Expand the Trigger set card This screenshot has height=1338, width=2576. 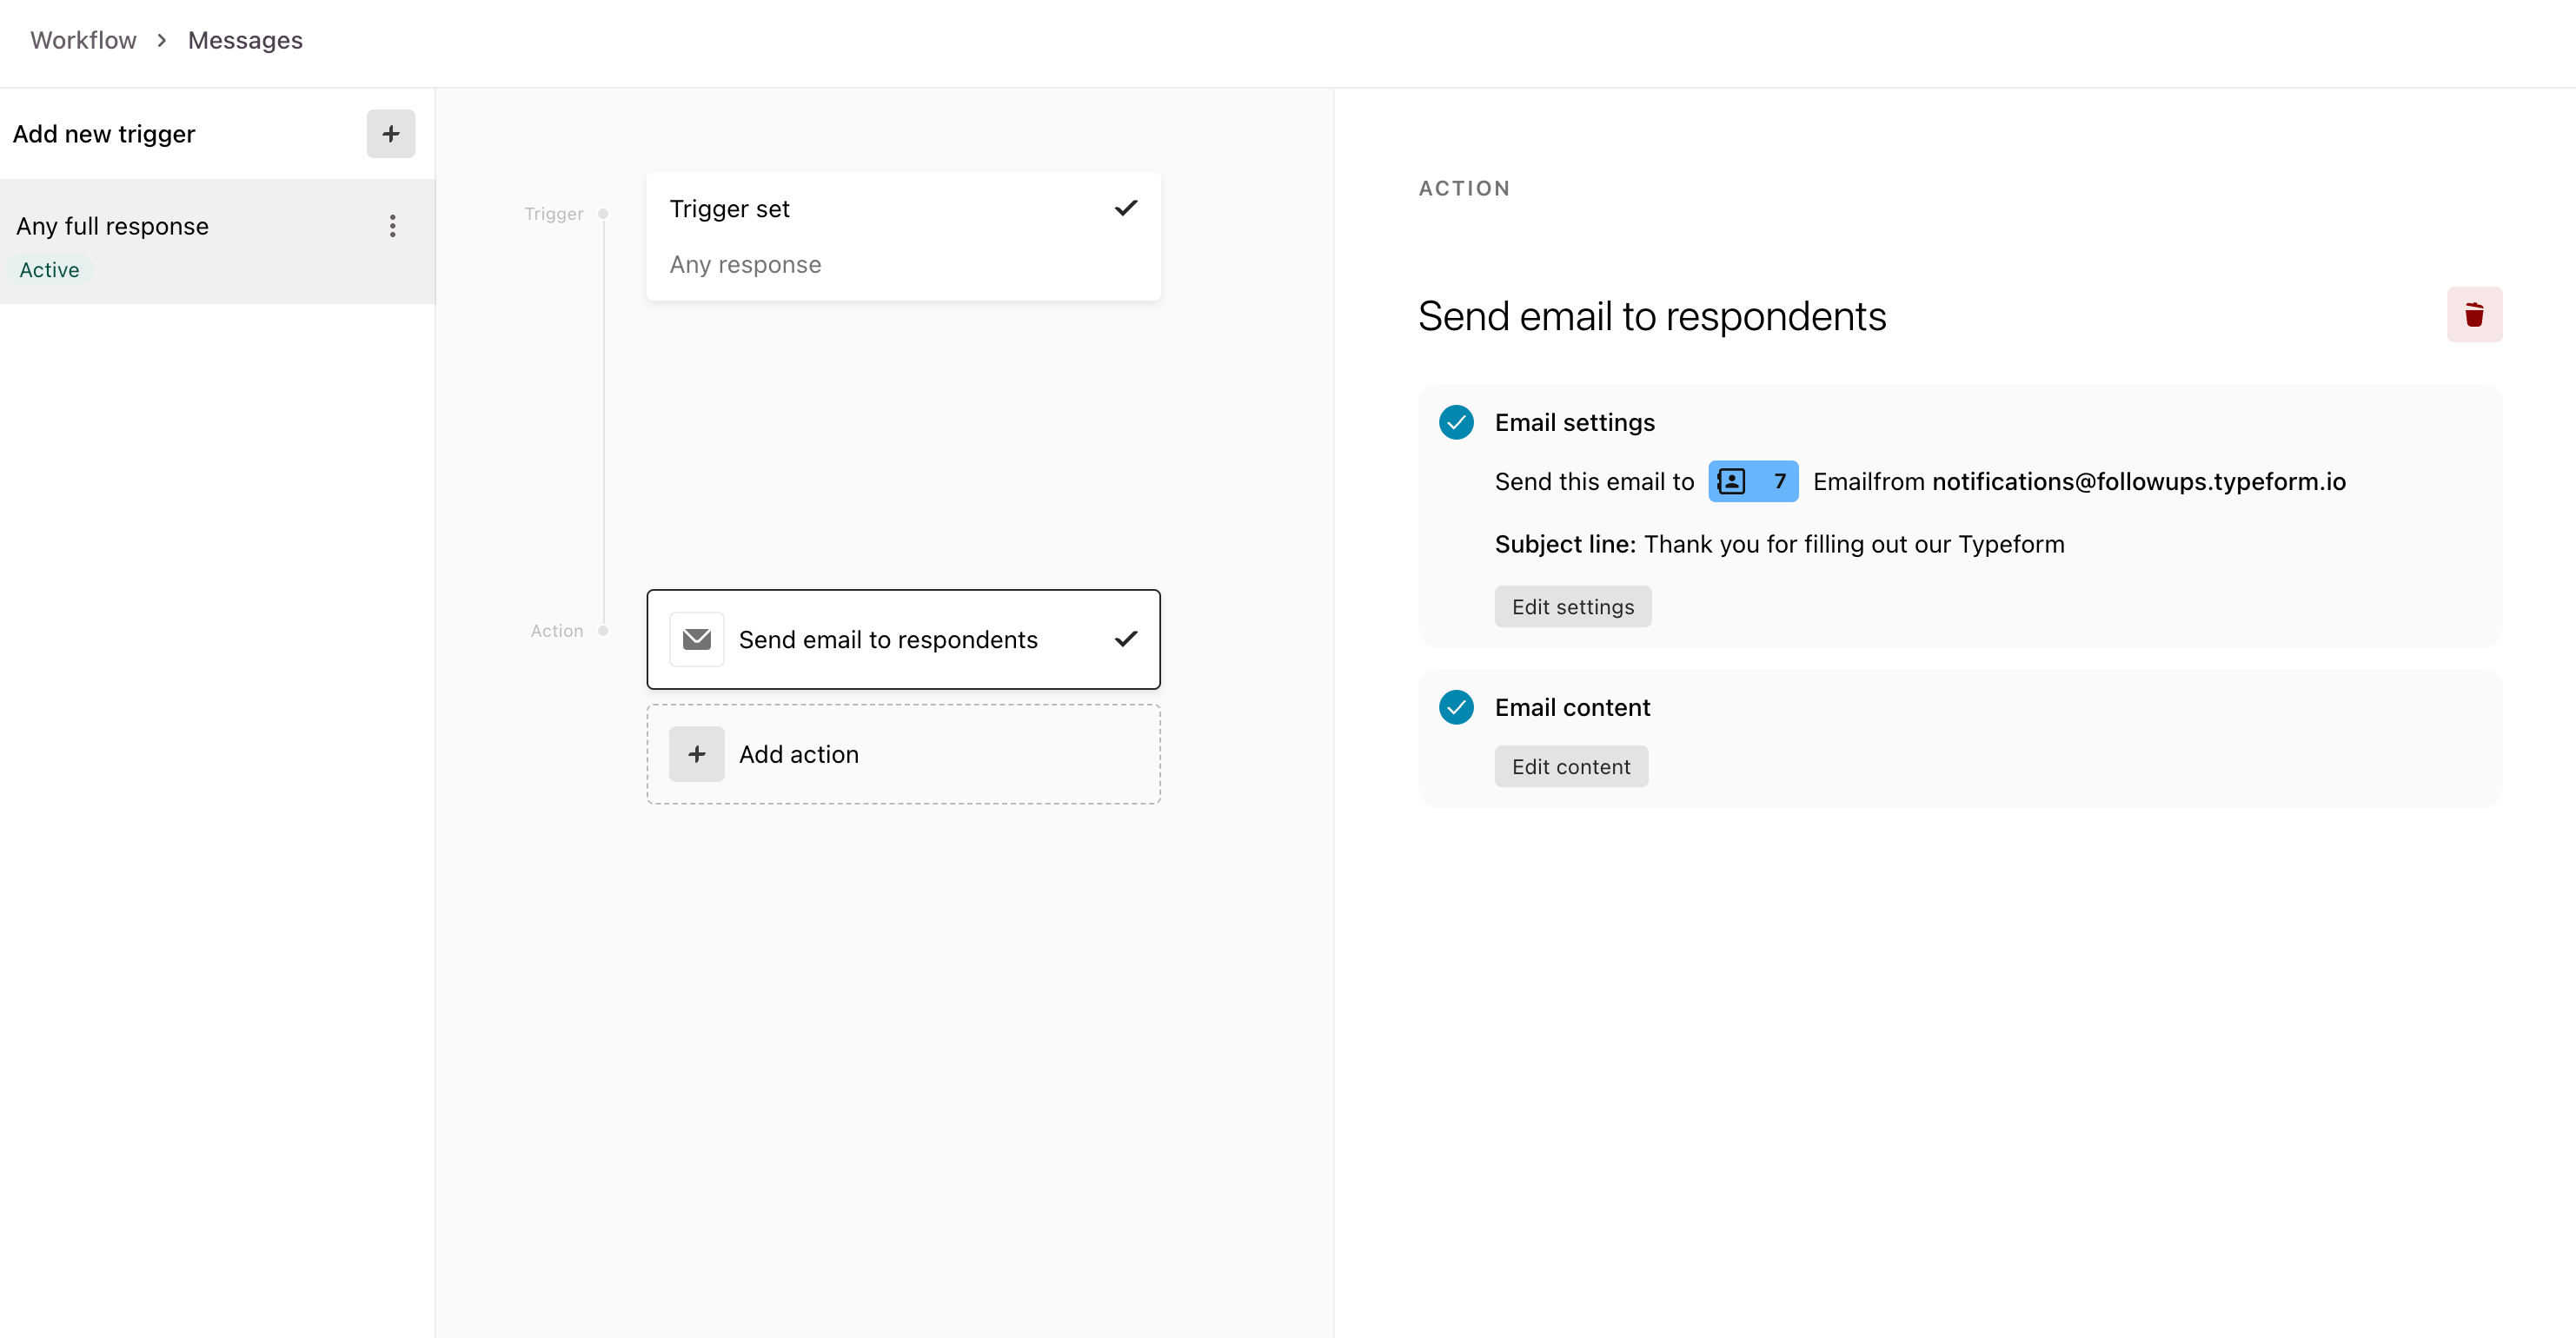click(903, 236)
